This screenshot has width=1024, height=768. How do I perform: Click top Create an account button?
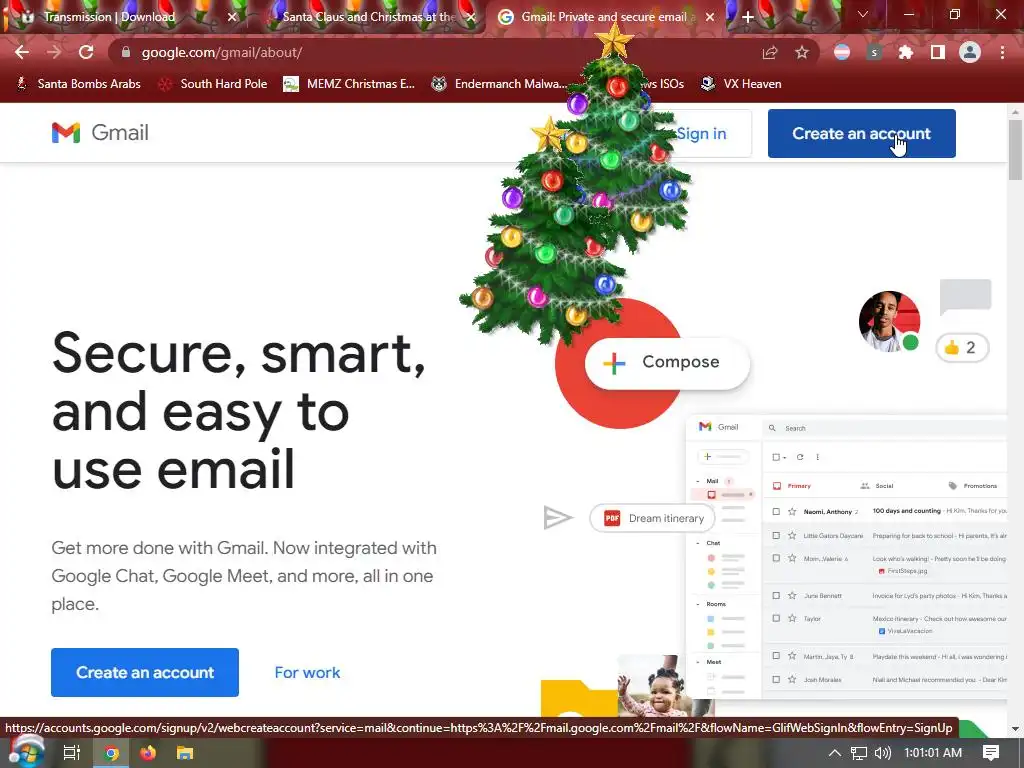click(861, 133)
